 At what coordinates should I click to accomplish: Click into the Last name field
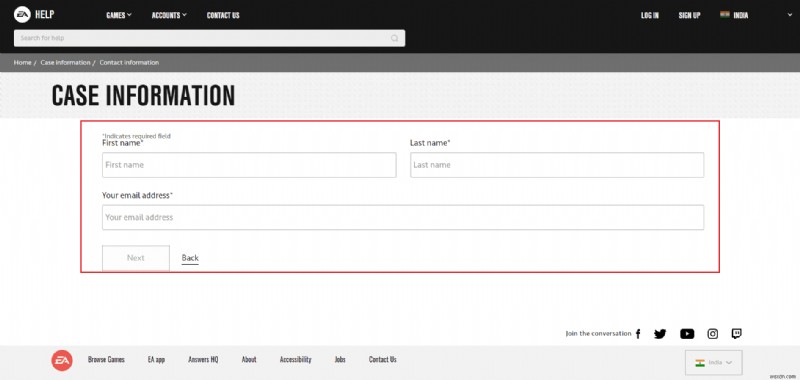click(557, 165)
